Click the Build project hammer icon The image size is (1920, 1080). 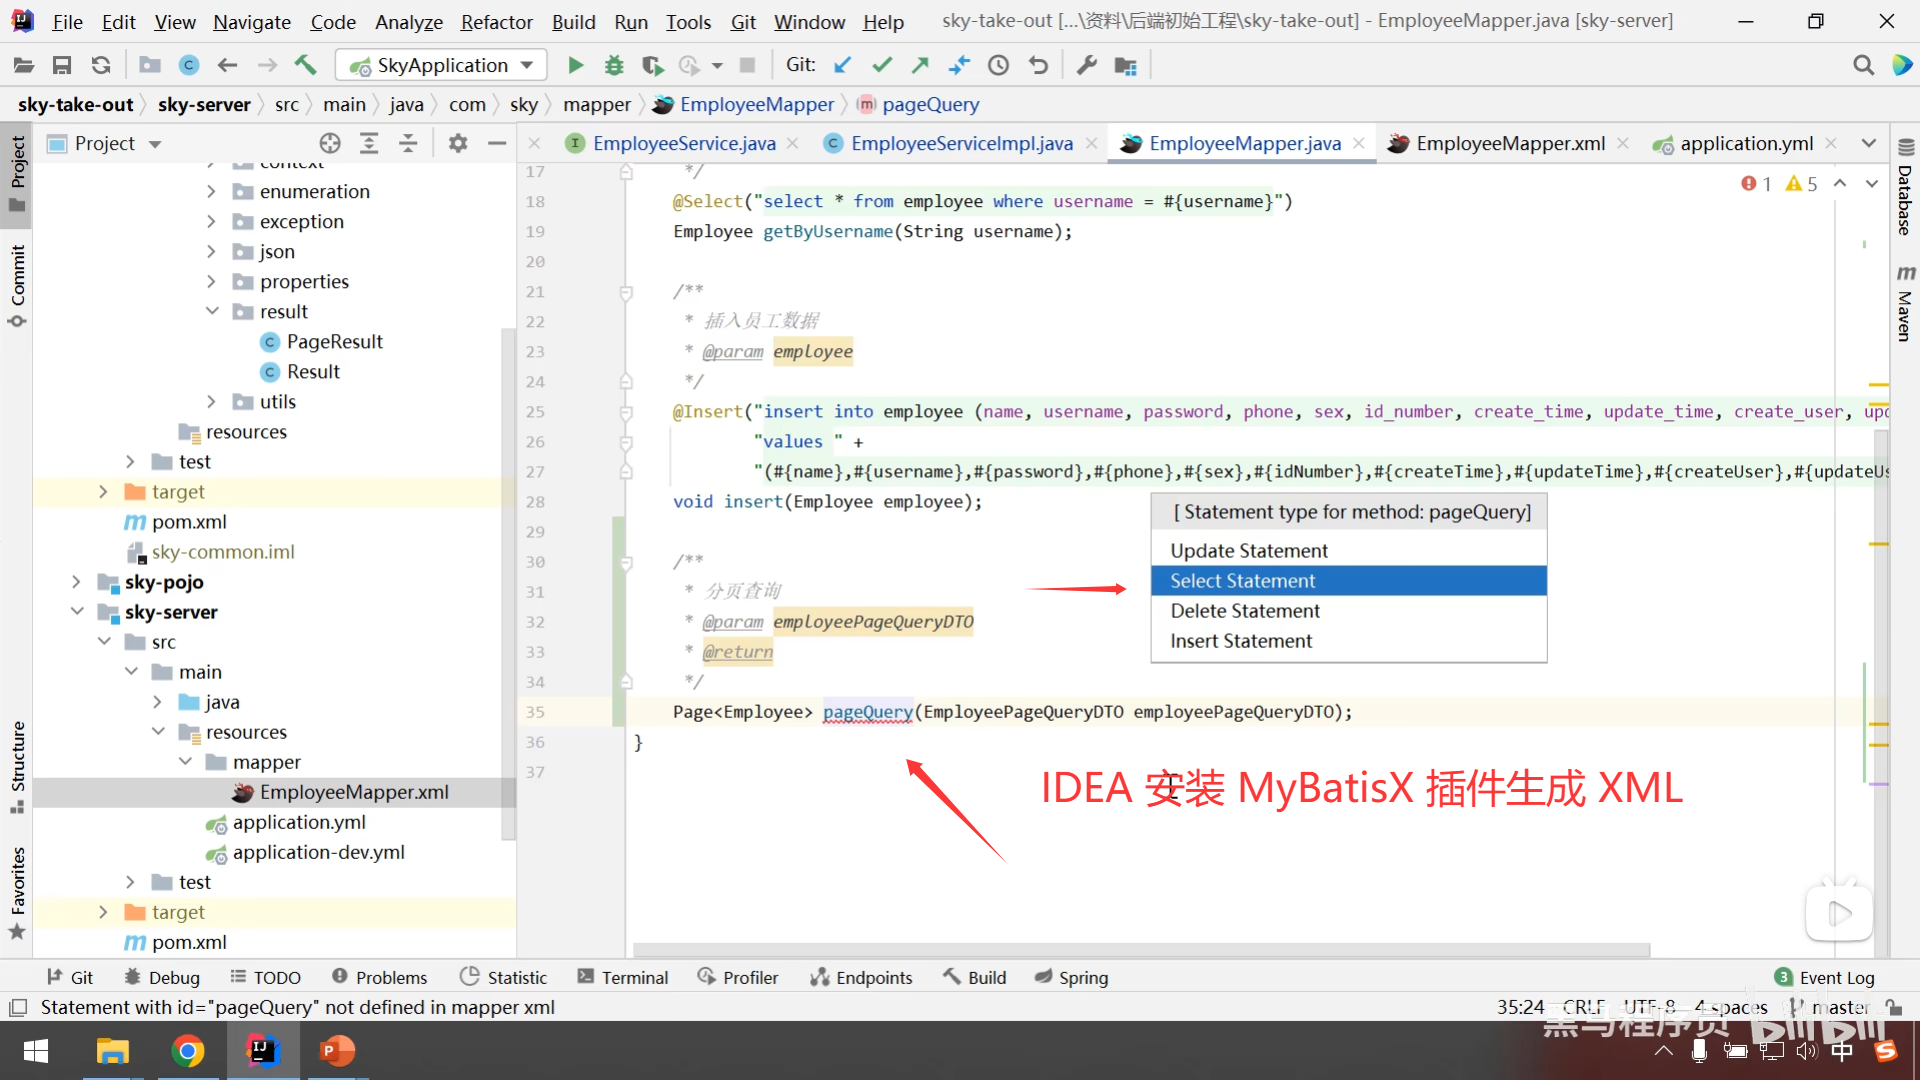[x=305, y=65]
